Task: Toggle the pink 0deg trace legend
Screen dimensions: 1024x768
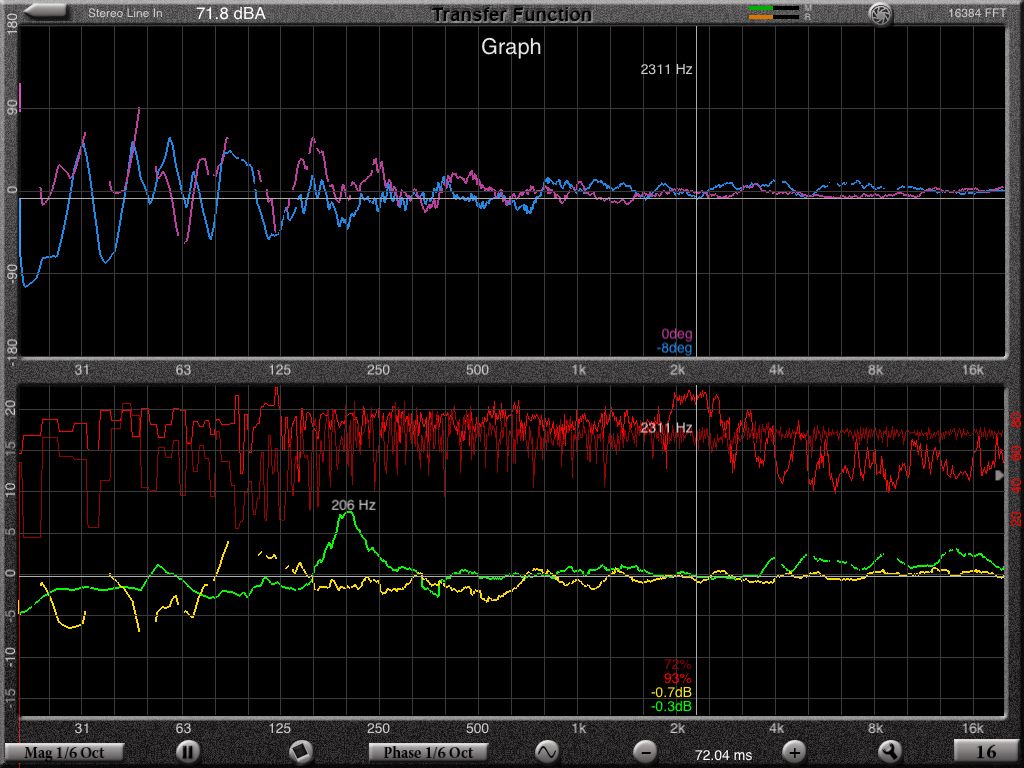Action: coord(676,334)
